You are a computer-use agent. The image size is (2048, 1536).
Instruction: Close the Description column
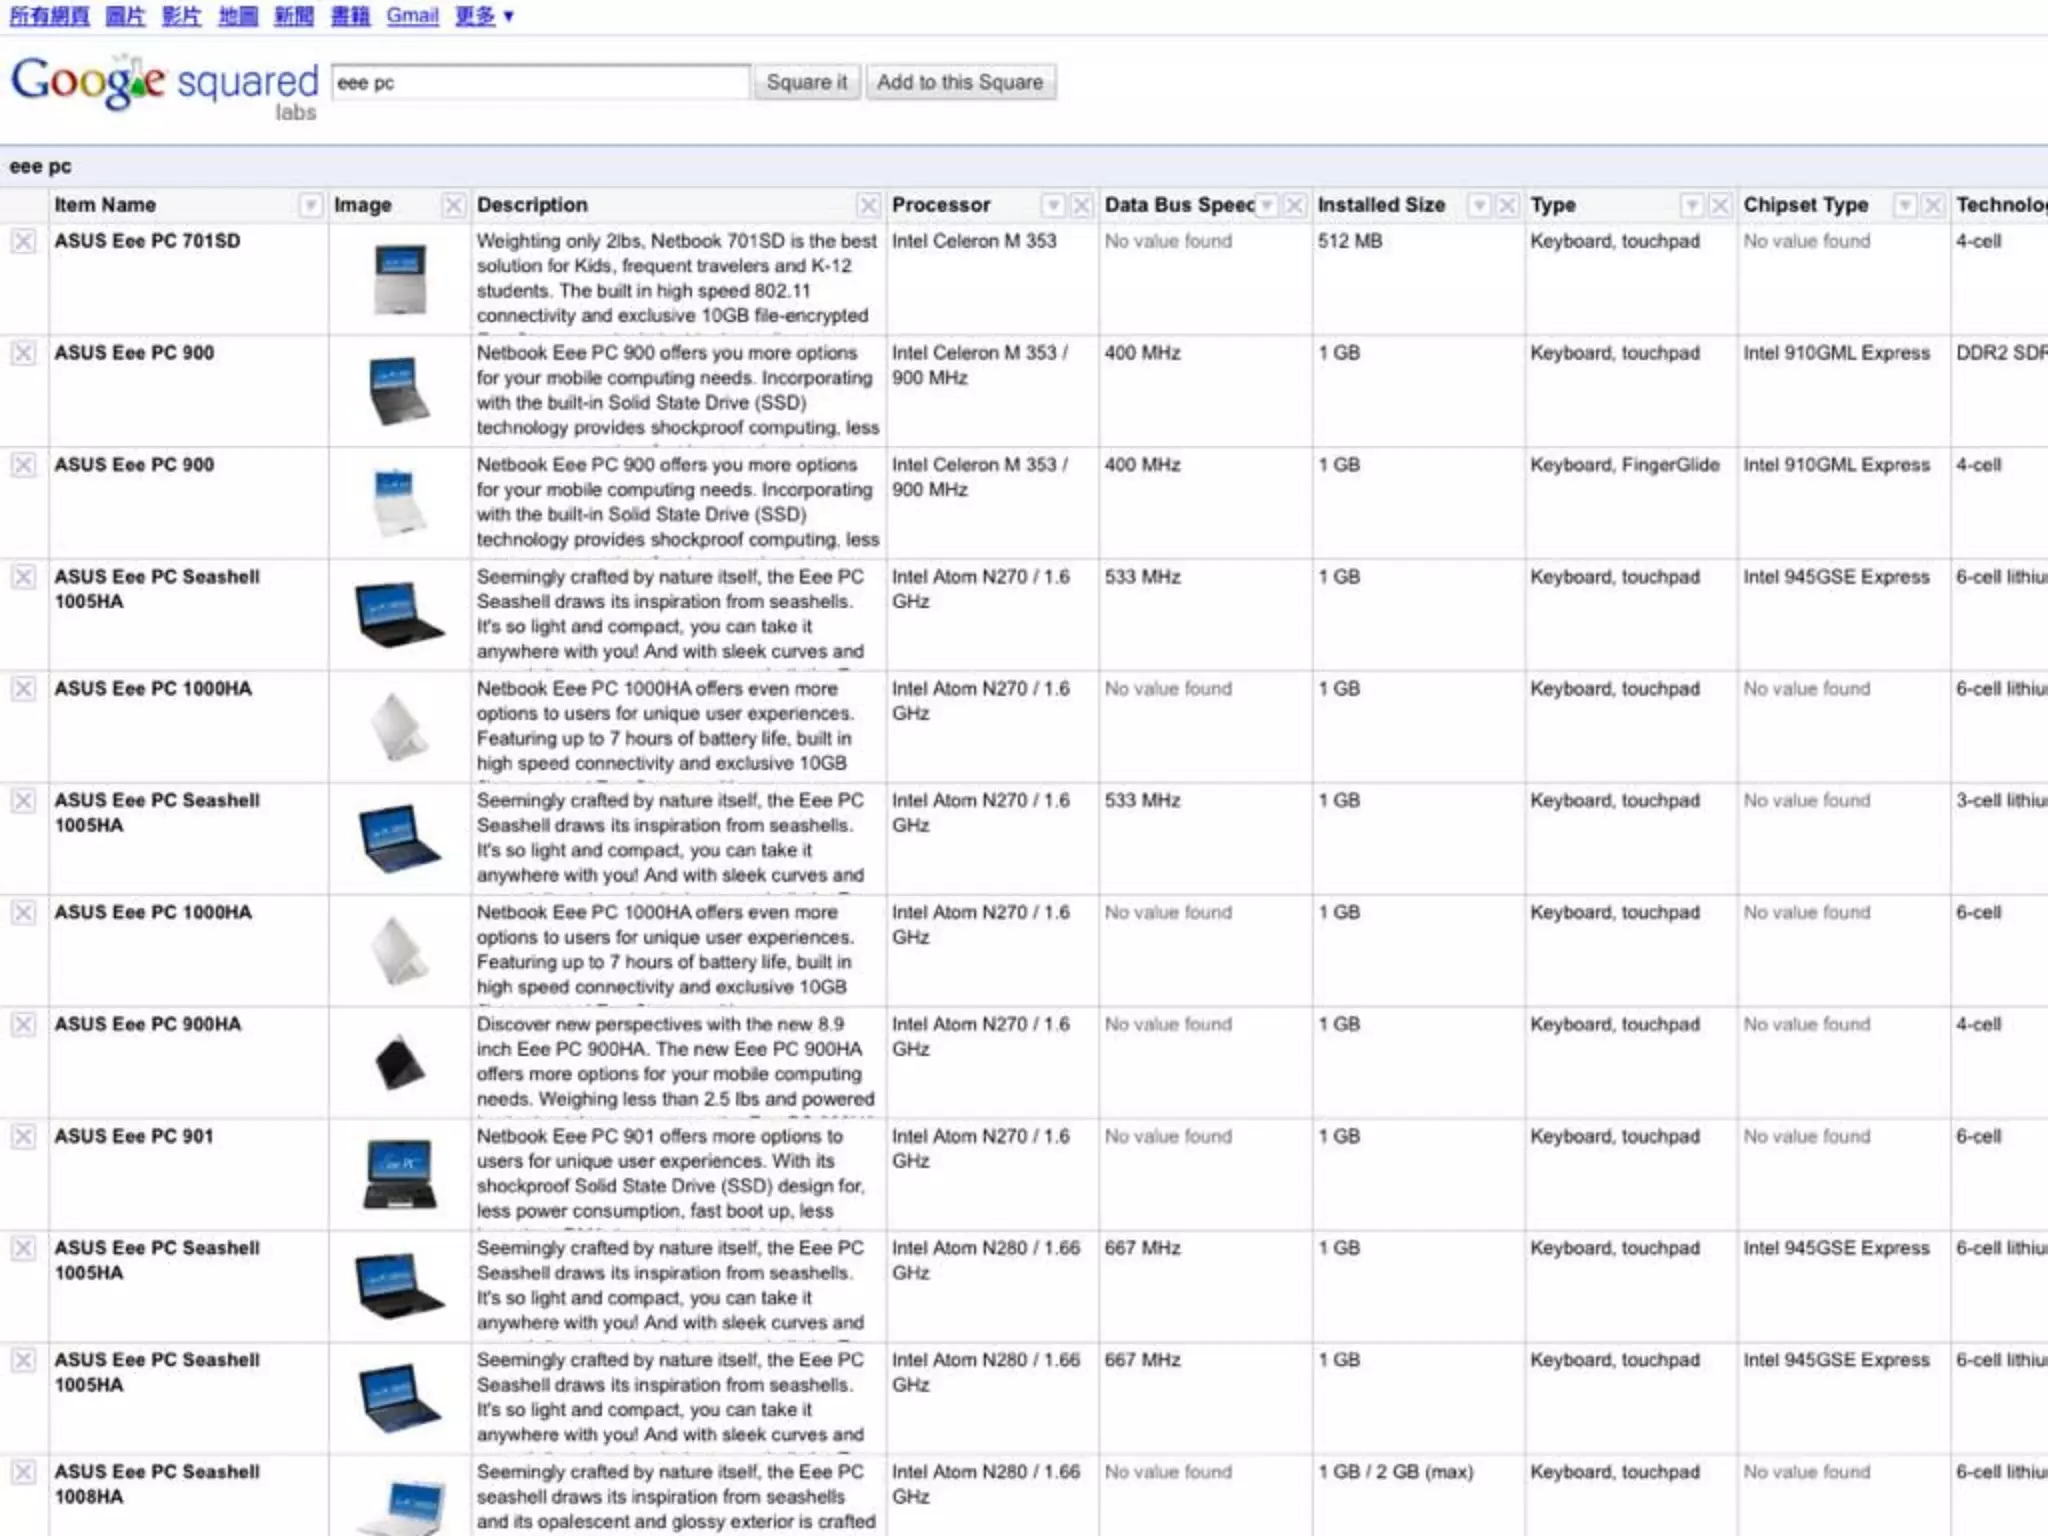point(868,205)
